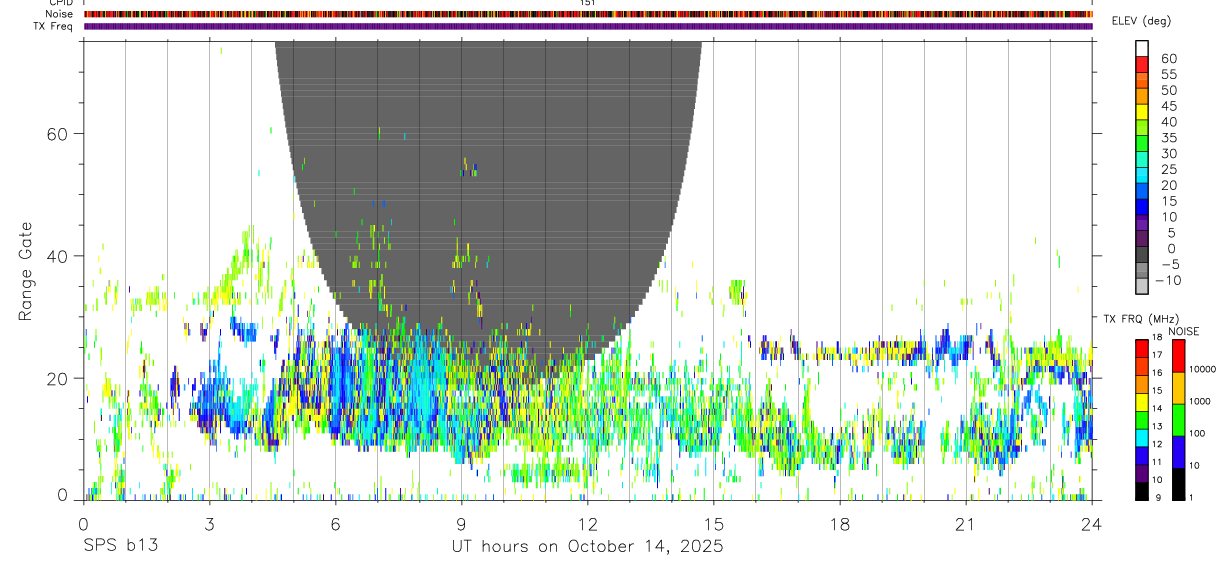Image resolution: width=1228 pixels, height=567 pixels.
Task: Click the dark gray ELEV swatch between -5 and 0
Action: coord(1142,256)
